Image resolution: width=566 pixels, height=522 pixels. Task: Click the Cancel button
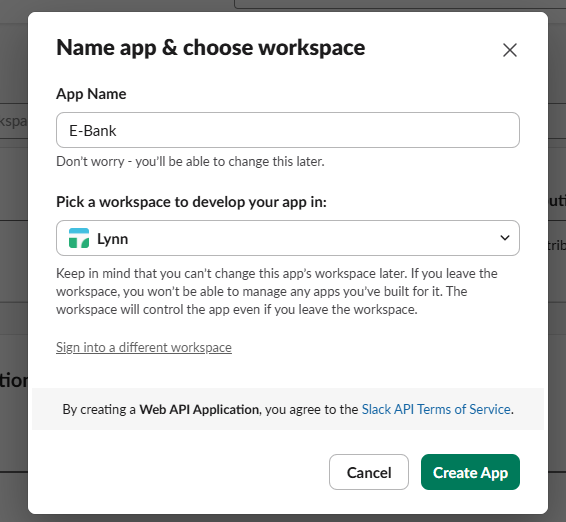coord(369,472)
